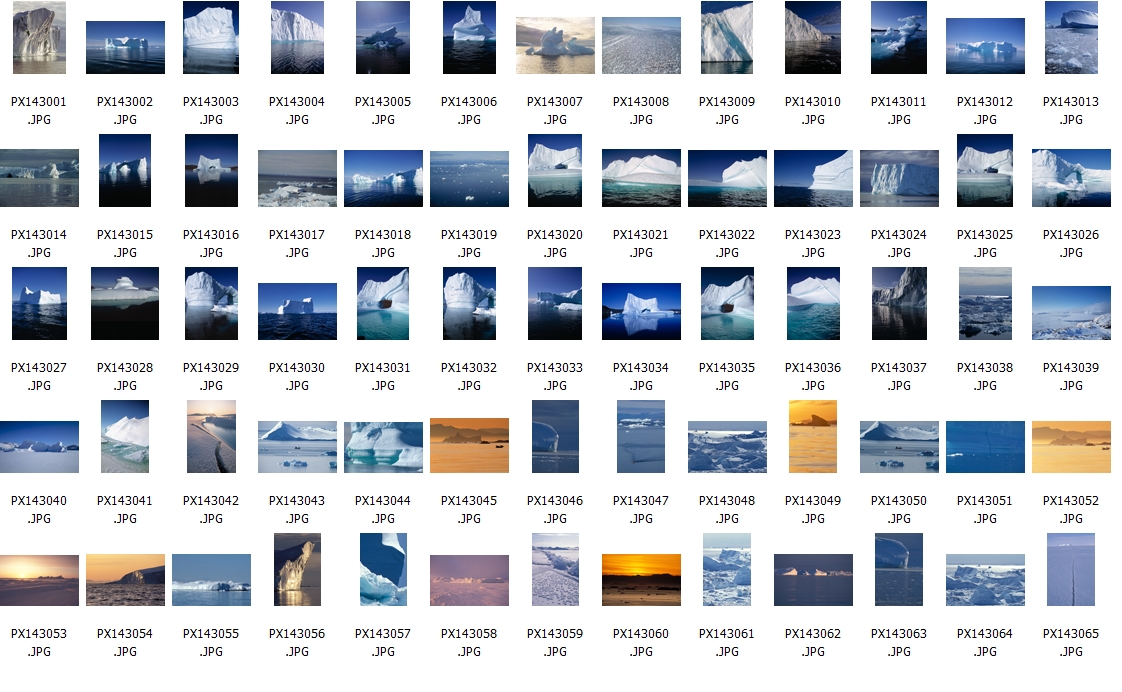
Task: Select the PX143042.JPG portrait thumbnail
Action: coord(211,437)
